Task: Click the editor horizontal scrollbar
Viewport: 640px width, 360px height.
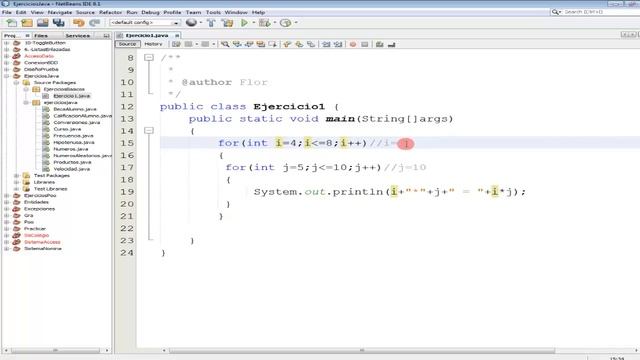Action: point(362,350)
